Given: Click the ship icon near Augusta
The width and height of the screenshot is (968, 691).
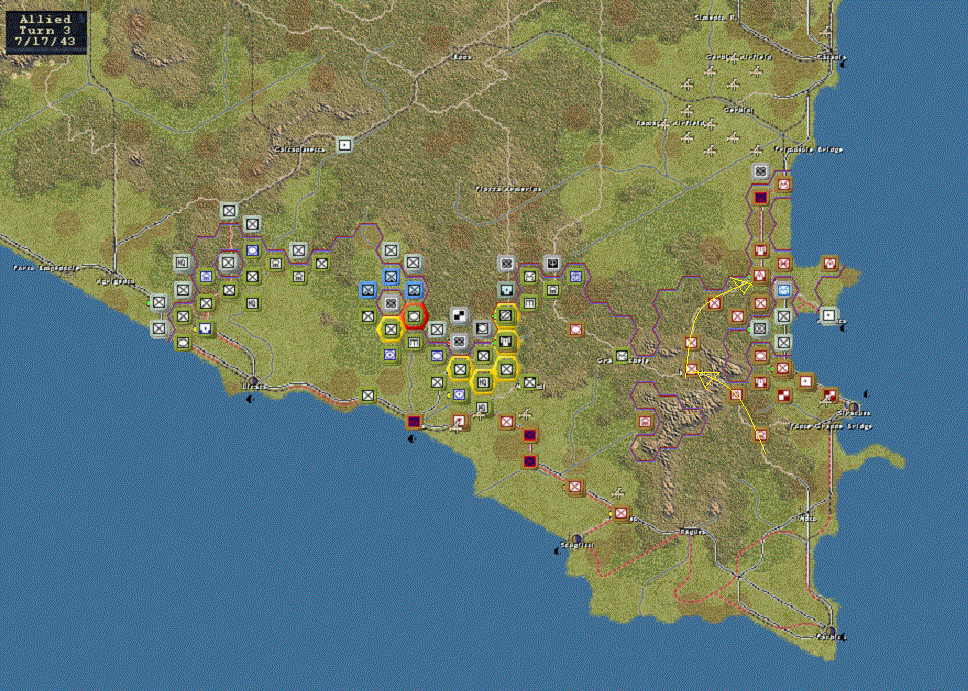Looking at the screenshot, I should pyautogui.click(x=842, y=328).
